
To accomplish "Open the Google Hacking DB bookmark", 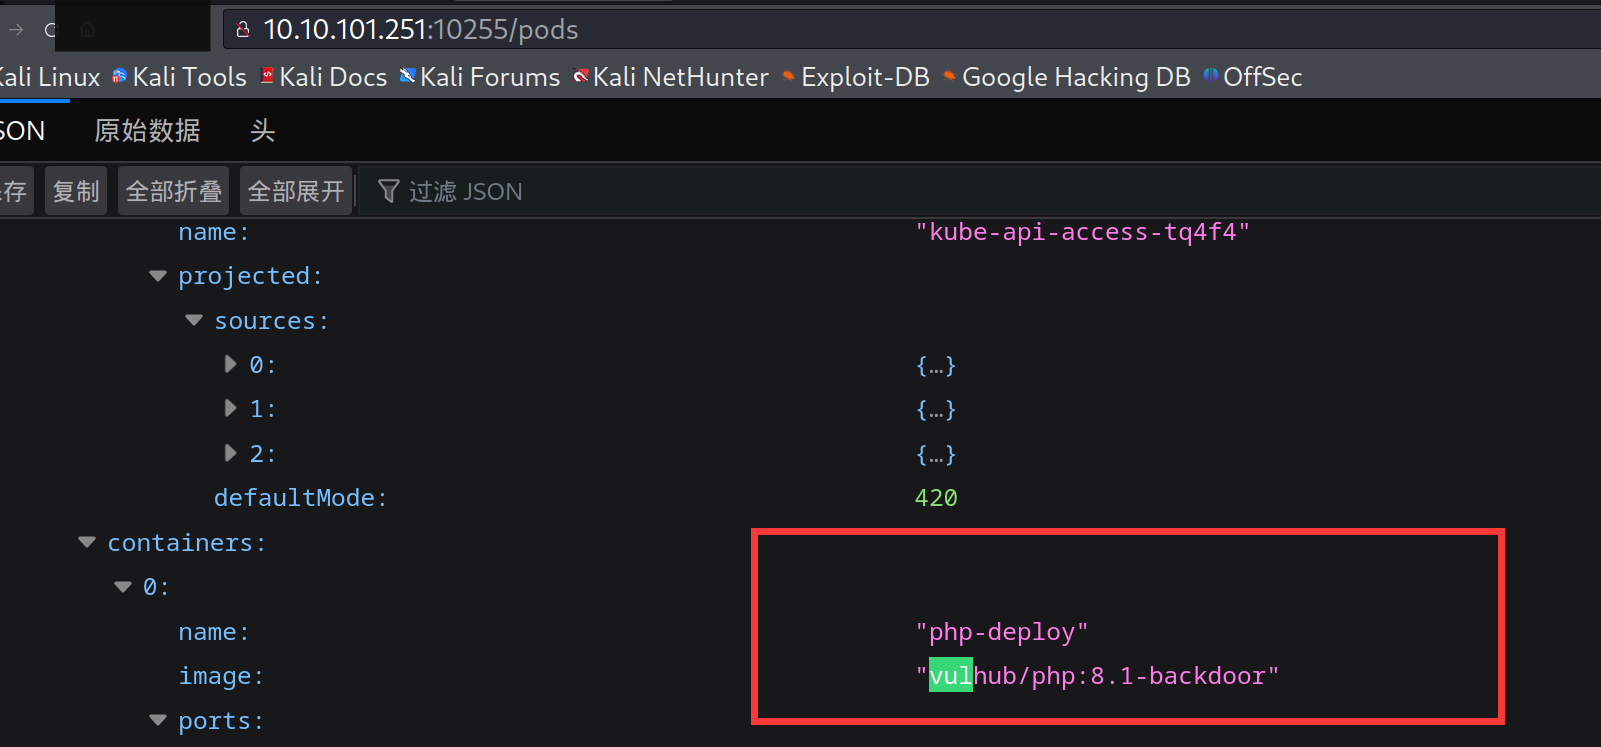I will (x=1066, y=77).
